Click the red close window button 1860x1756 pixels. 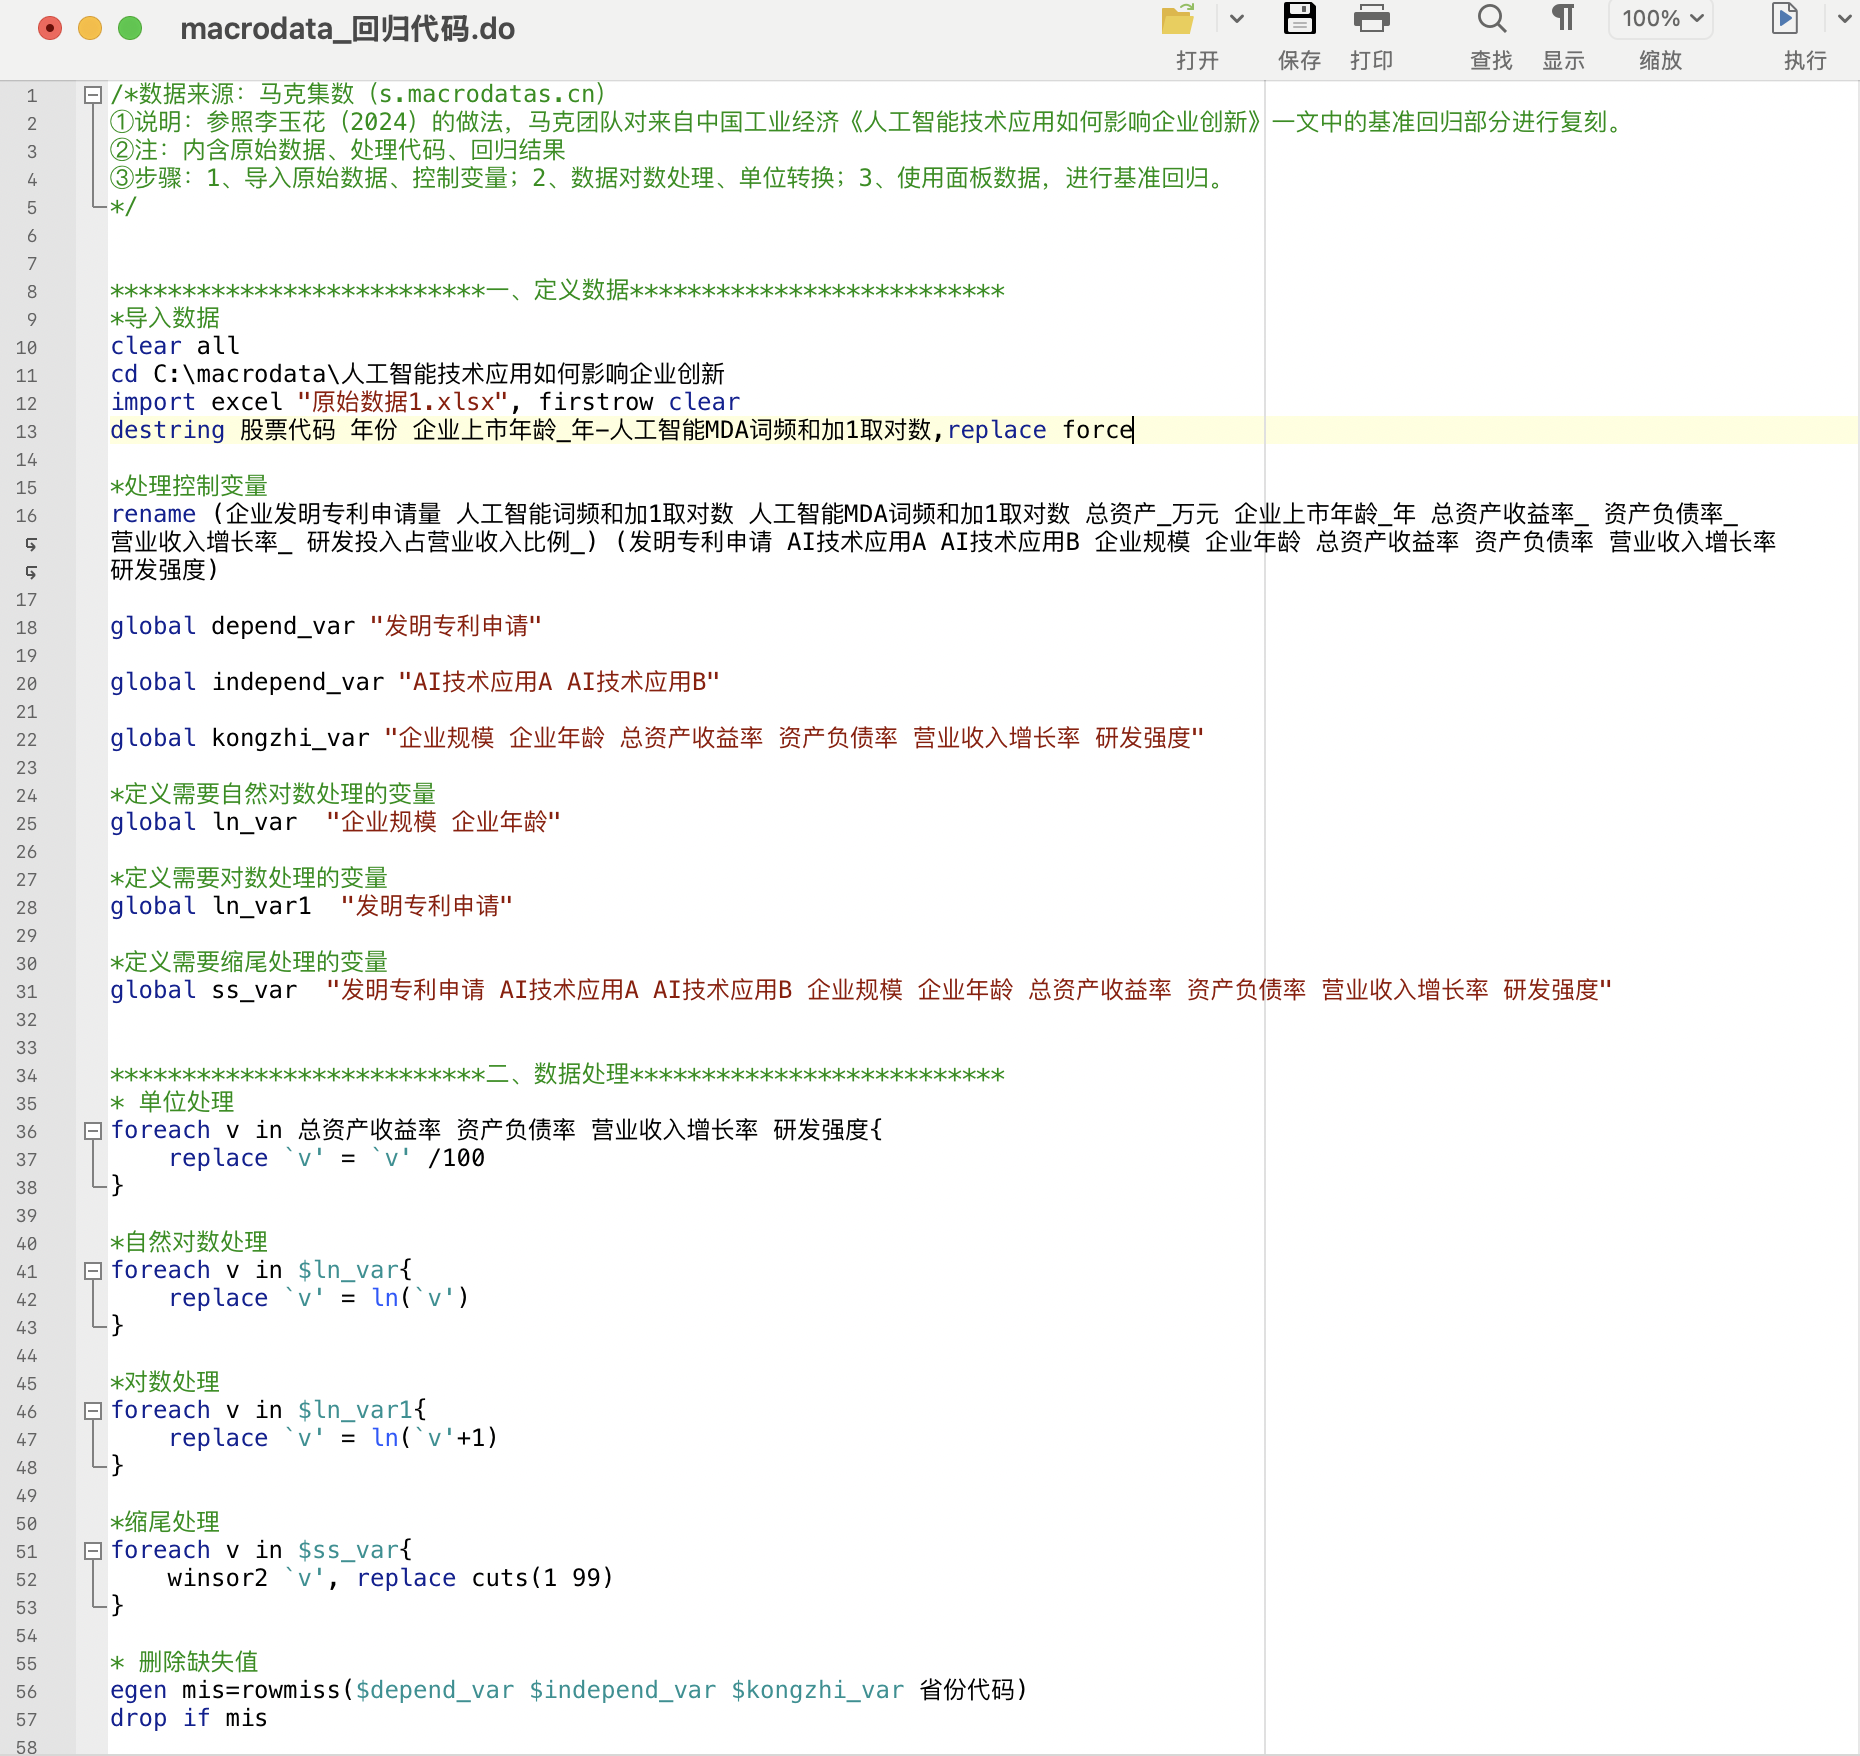click(50, 28)
